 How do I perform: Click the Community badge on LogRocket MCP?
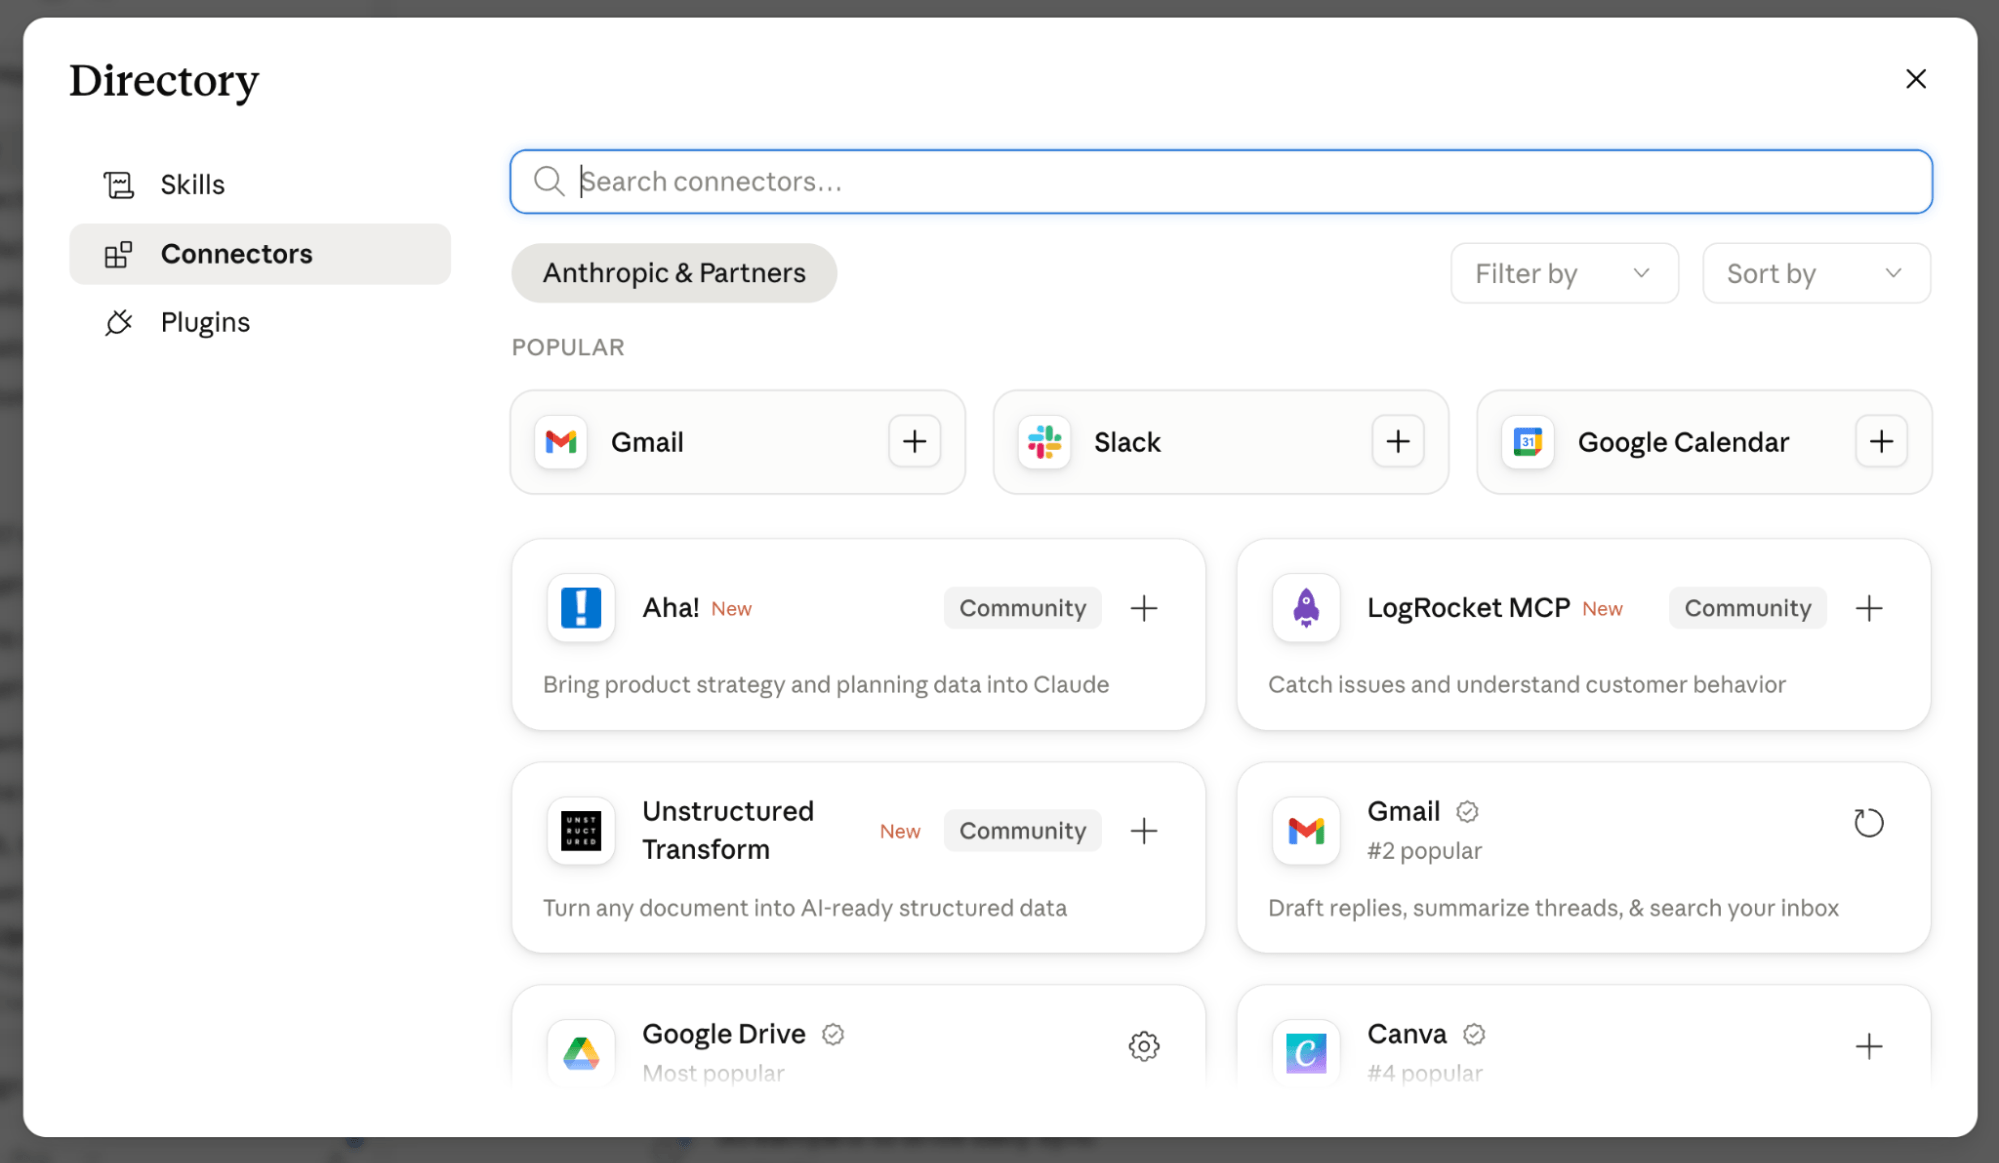pyautogui.click(x=1747, y=608)
